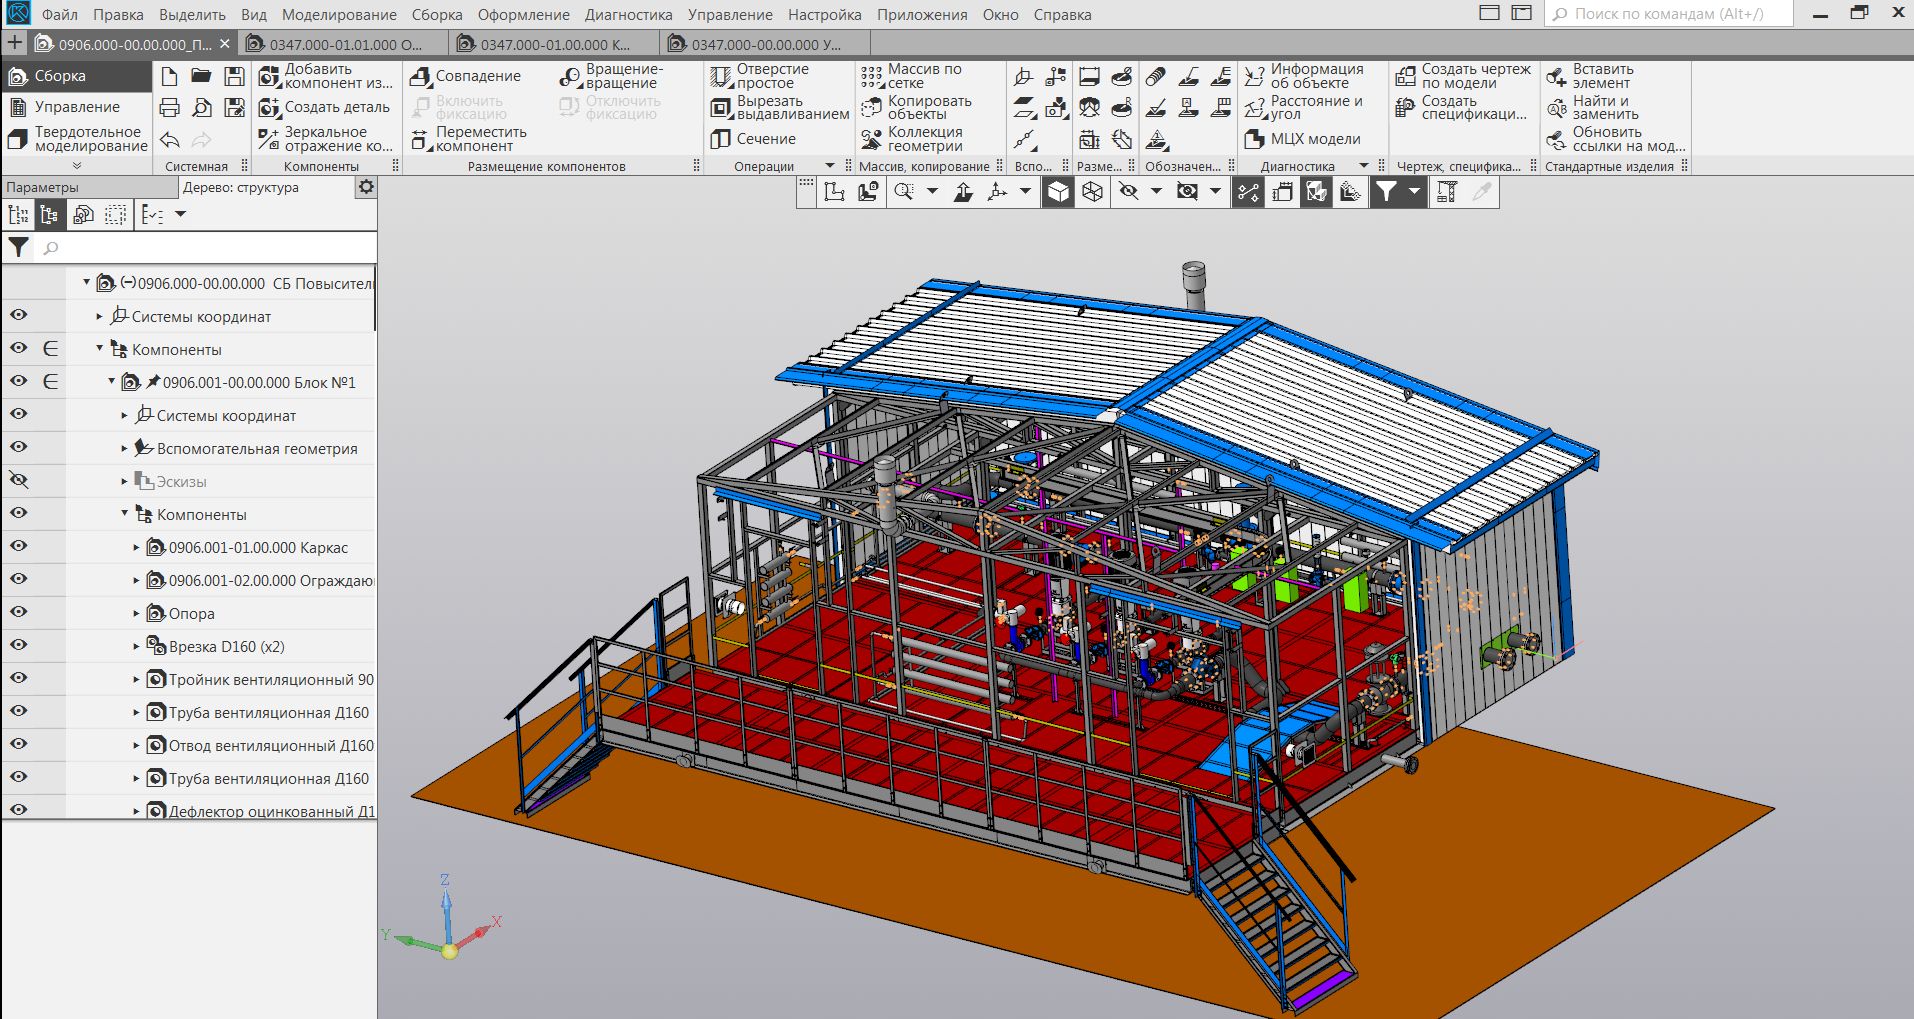The width and height of the screenshot is (1914, 1019).
Task: Collapse the 0906.001-00.00.000 Блок №1 node
Action: 112,382
